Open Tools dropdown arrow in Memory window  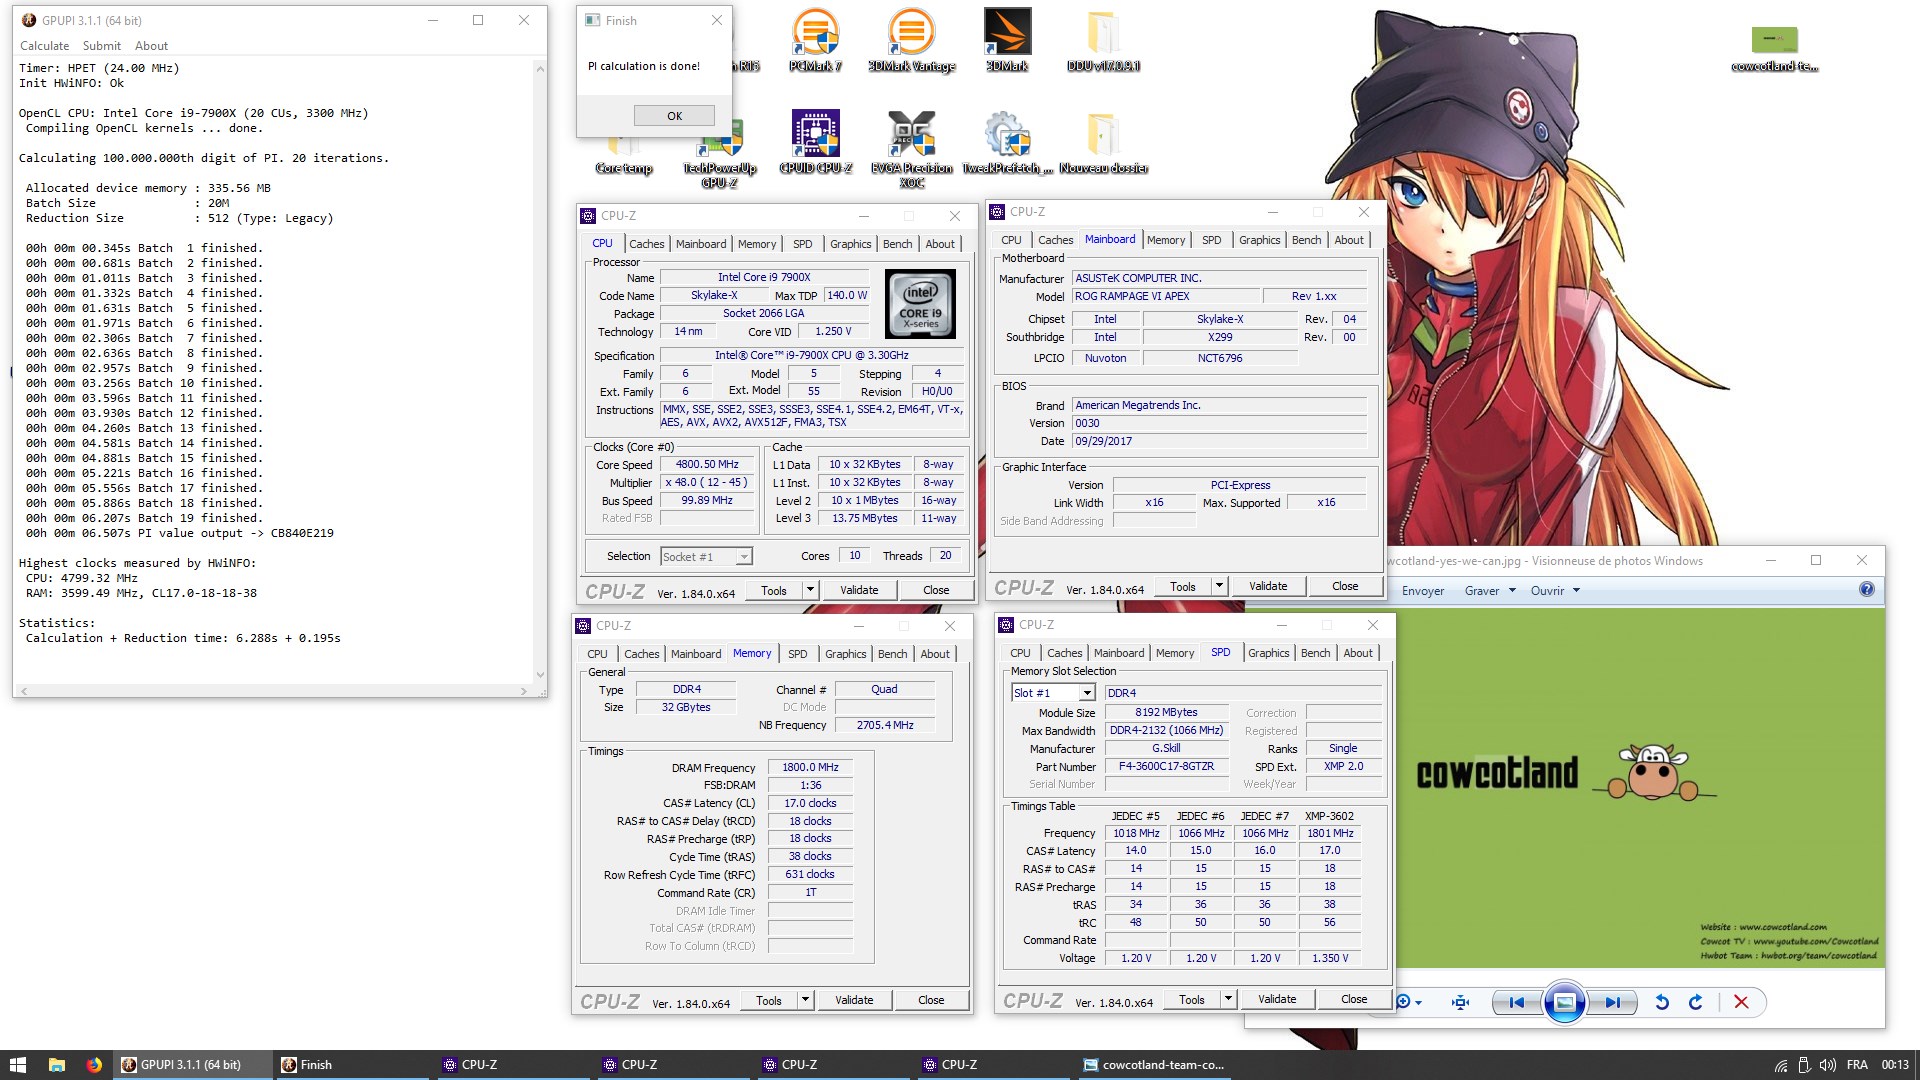(x=805, y=1000)
